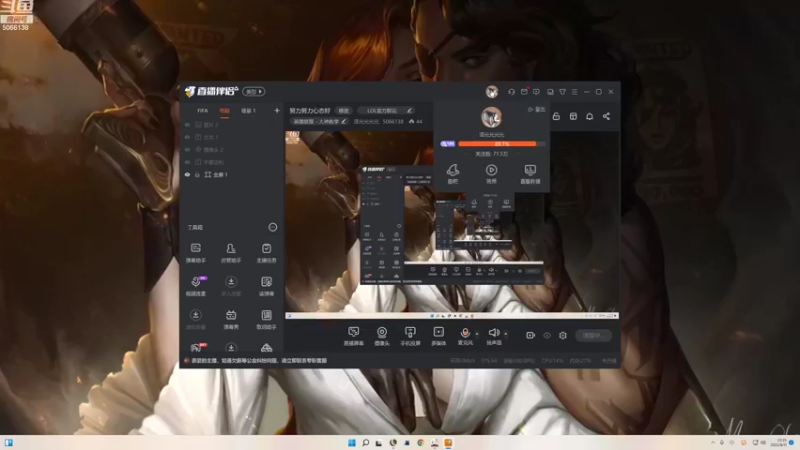Open the 弹幕助手 tool in toolbox
This screenshot has width=800, height=450.
195,253
